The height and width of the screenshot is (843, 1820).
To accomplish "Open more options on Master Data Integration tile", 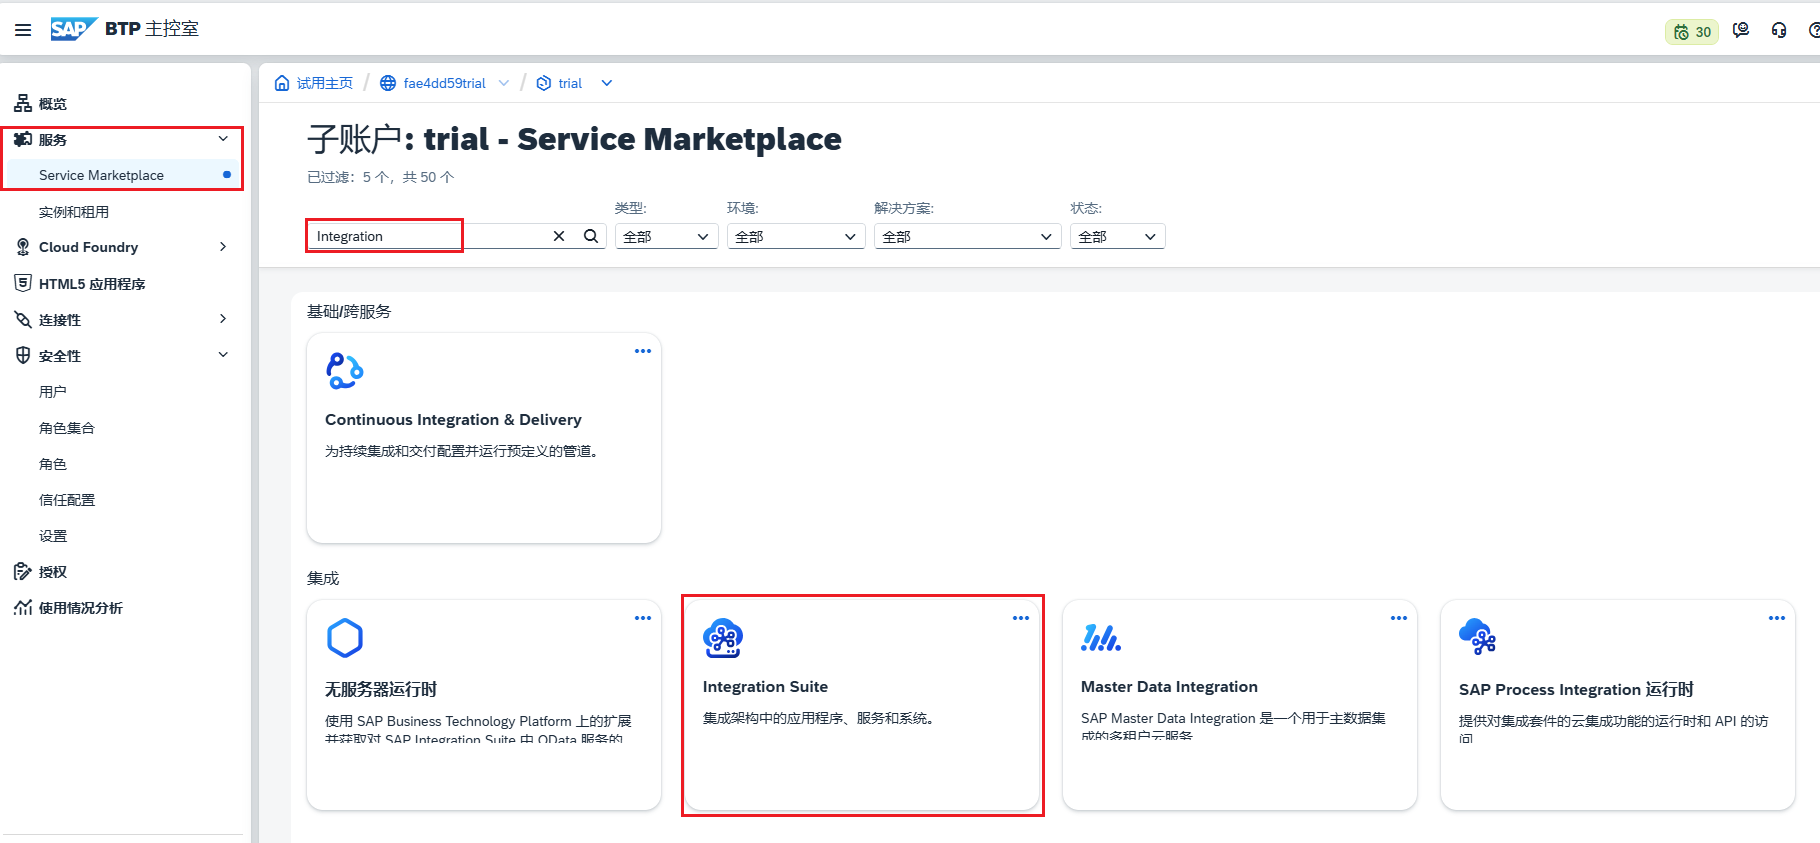I will coord(1398,618).
